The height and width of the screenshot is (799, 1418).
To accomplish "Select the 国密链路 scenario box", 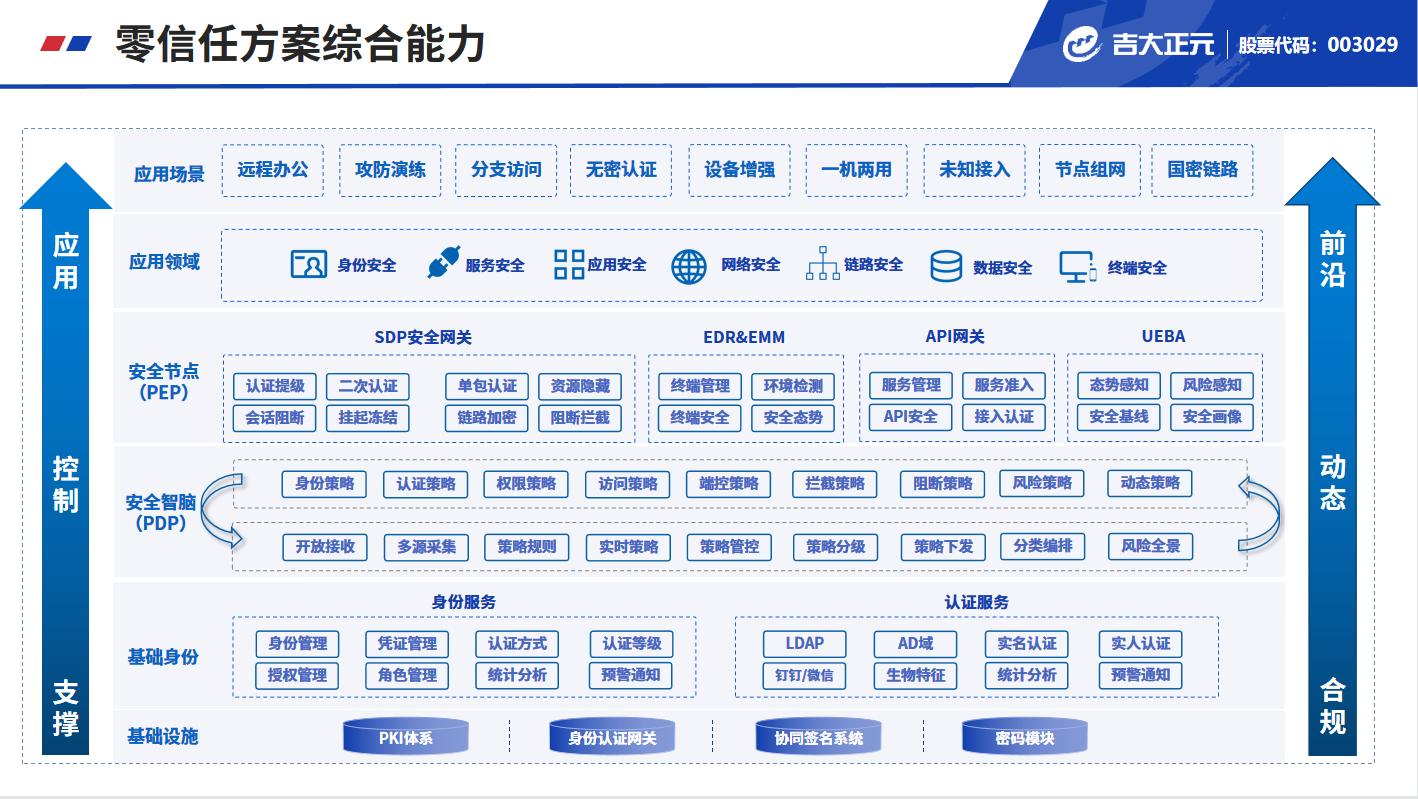I will 1202,170.
